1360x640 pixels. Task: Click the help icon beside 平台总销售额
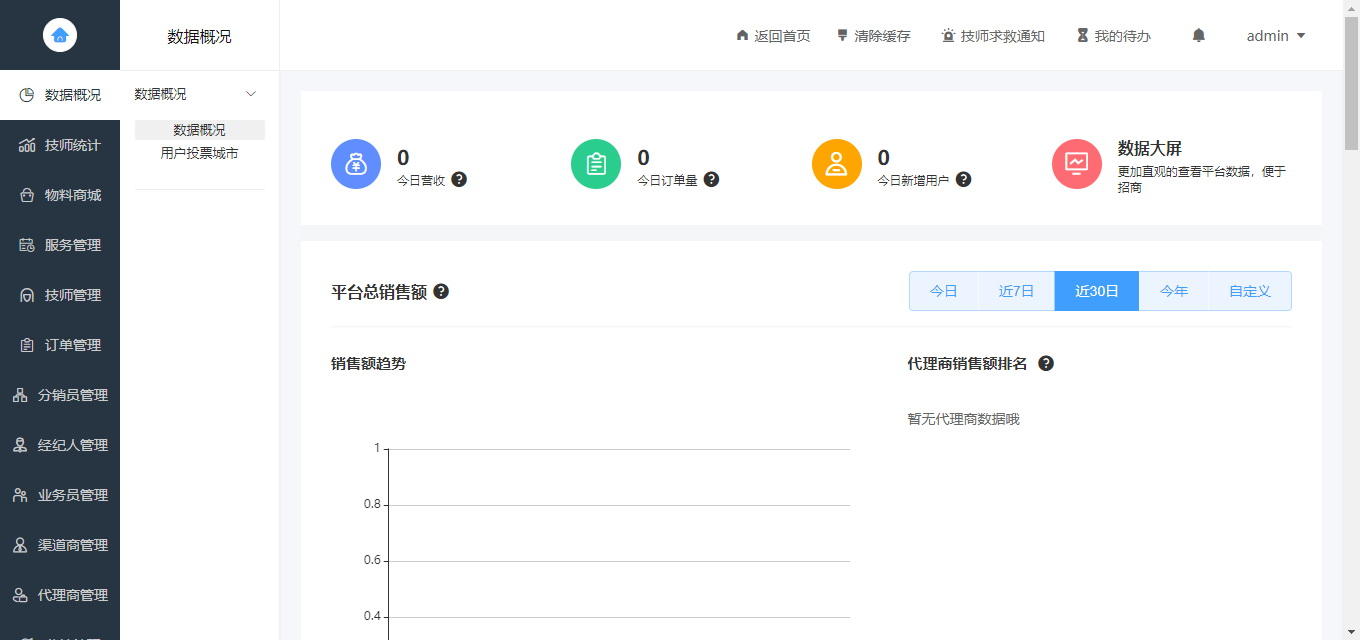pos(441,291)
